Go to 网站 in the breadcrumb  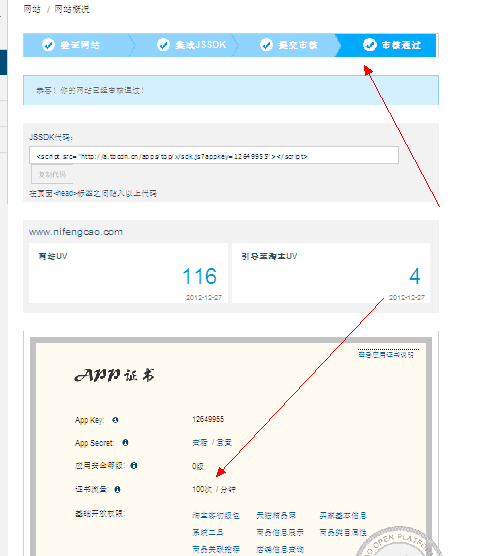[32, 9]
